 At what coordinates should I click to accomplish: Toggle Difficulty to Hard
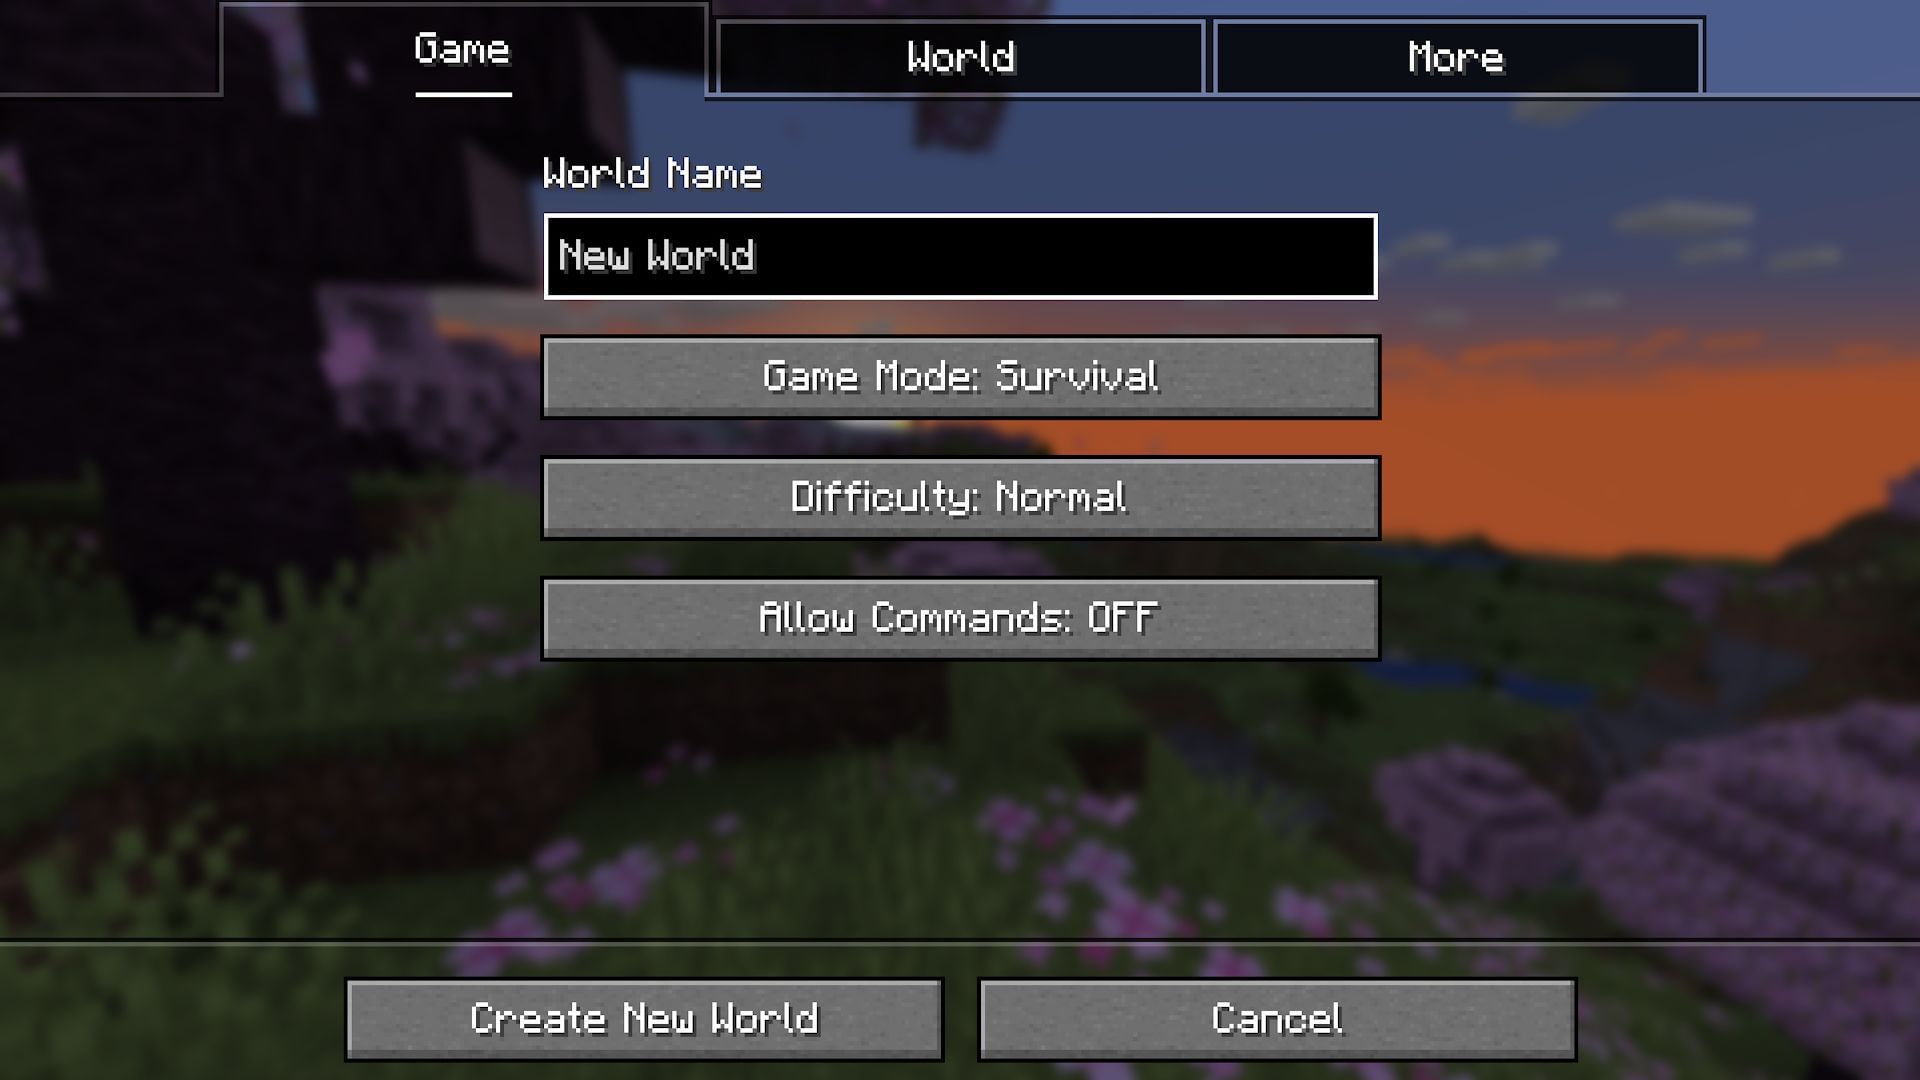[x=959, y=497]
